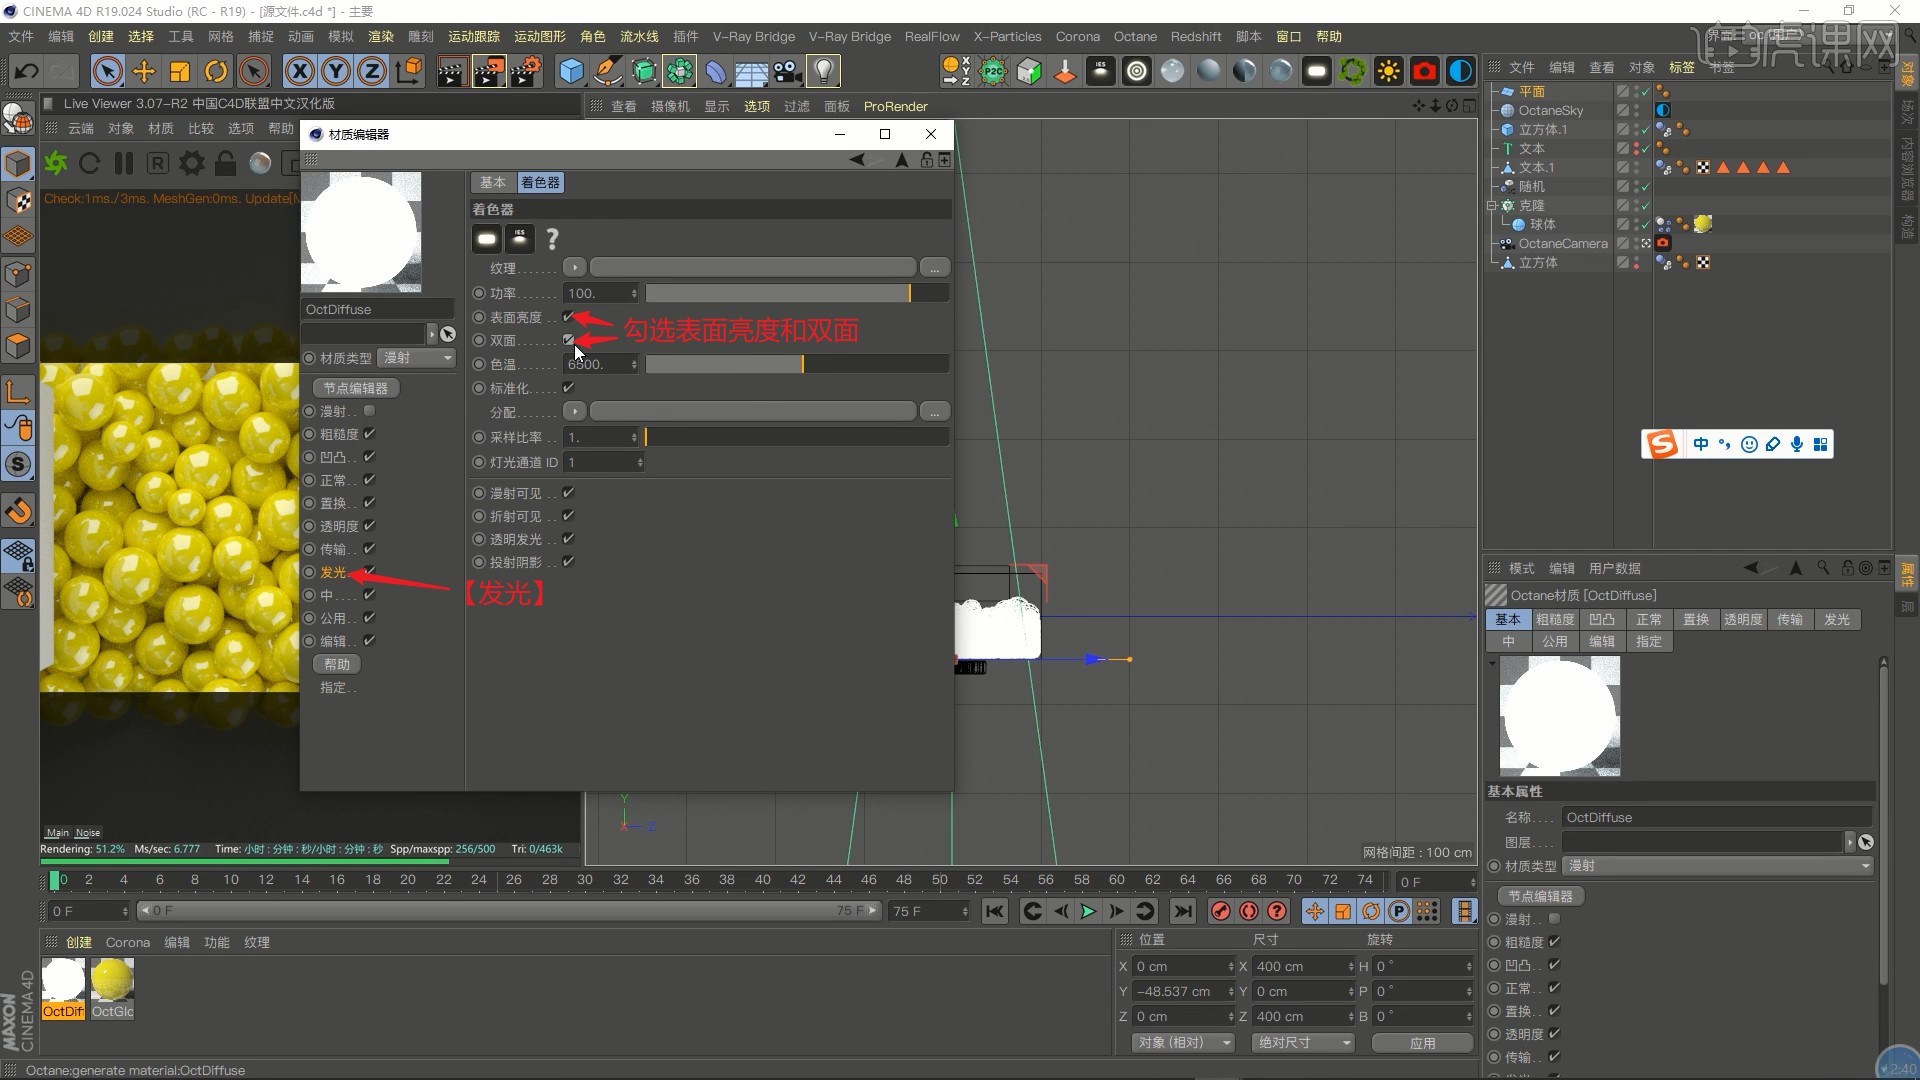Open the 对象 (相对) coordinate dropdown
Screen dimensions: 1920x1080
[1183, 1043]
